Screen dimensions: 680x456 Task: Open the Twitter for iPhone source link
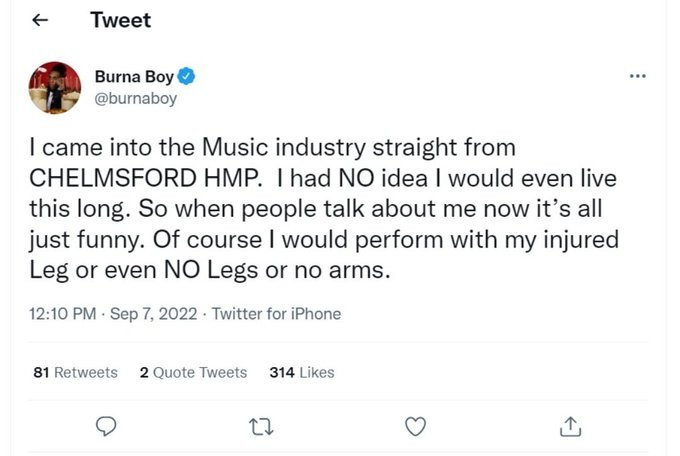[x=276, y=314]
